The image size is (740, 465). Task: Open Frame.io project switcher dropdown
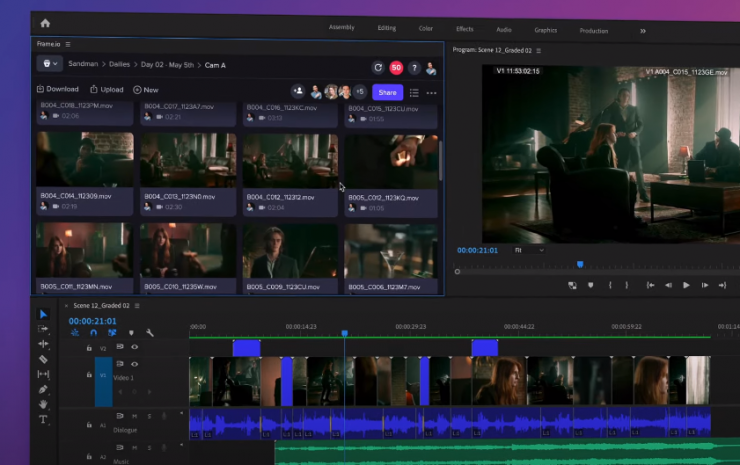tap(49, 63)
